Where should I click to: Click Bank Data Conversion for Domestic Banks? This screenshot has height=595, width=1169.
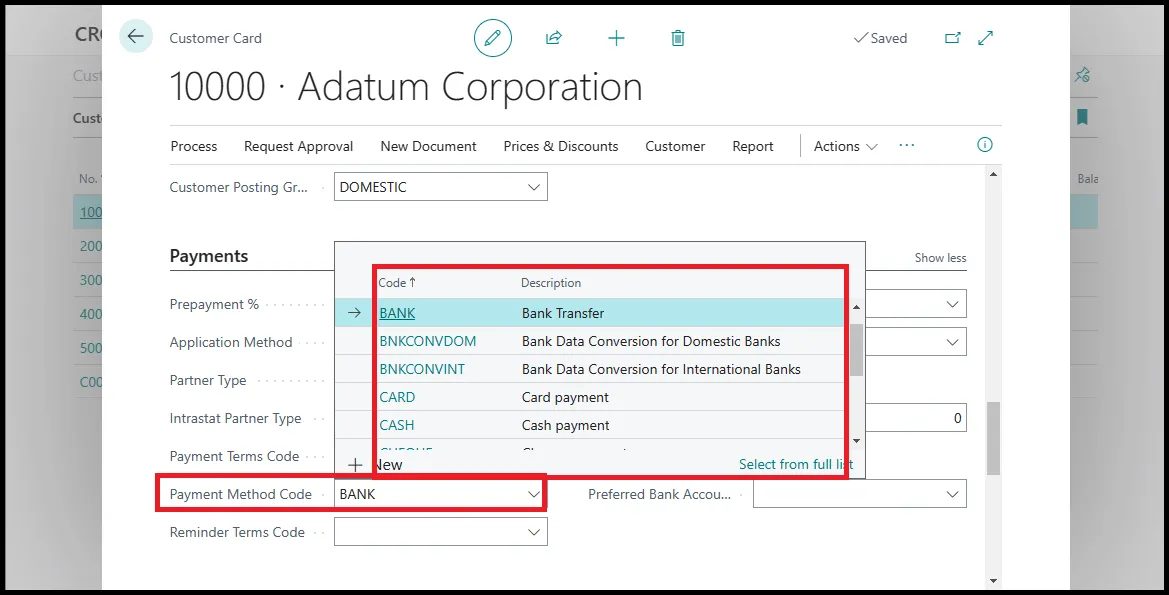click(x=651, y=341)
